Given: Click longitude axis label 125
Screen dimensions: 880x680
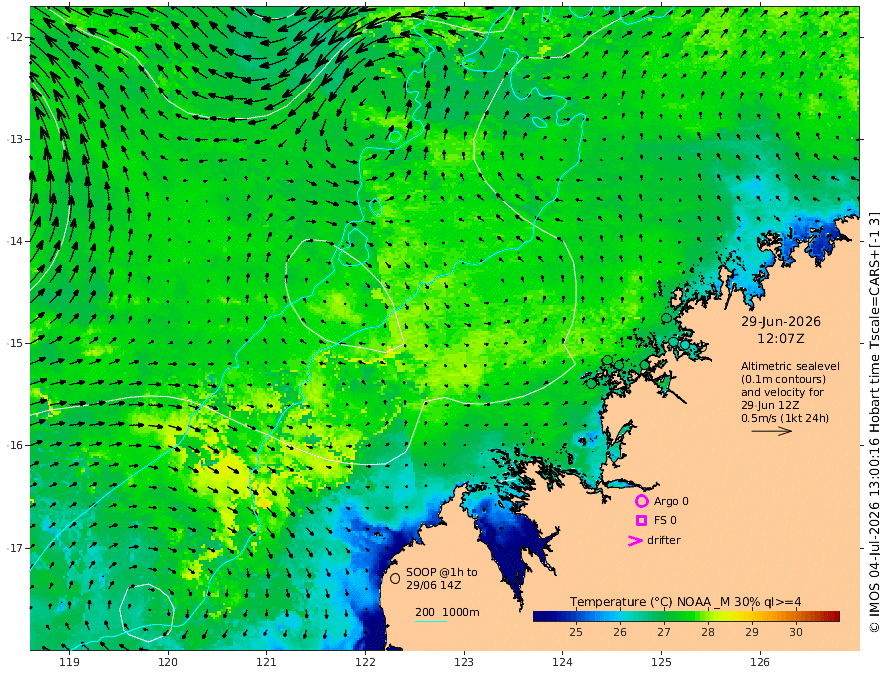Looking at the screenshot, I should (x=662, y=663).
